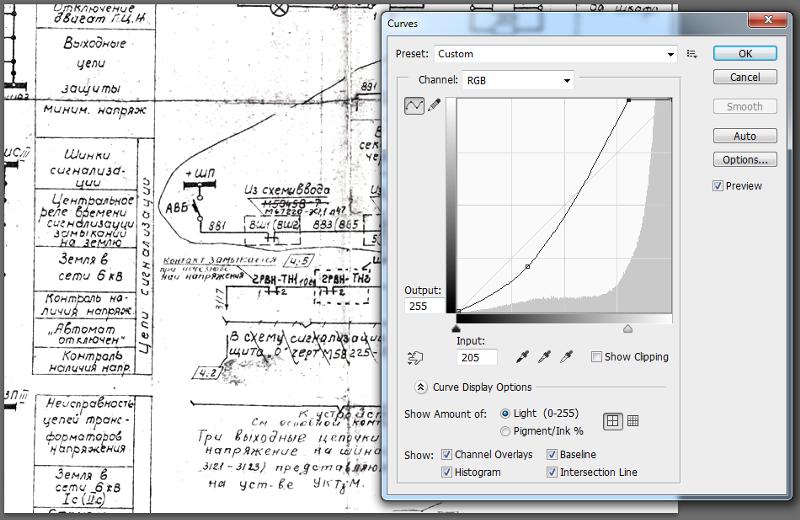
Task: Click the Input value field
Action: pos(477,357)
